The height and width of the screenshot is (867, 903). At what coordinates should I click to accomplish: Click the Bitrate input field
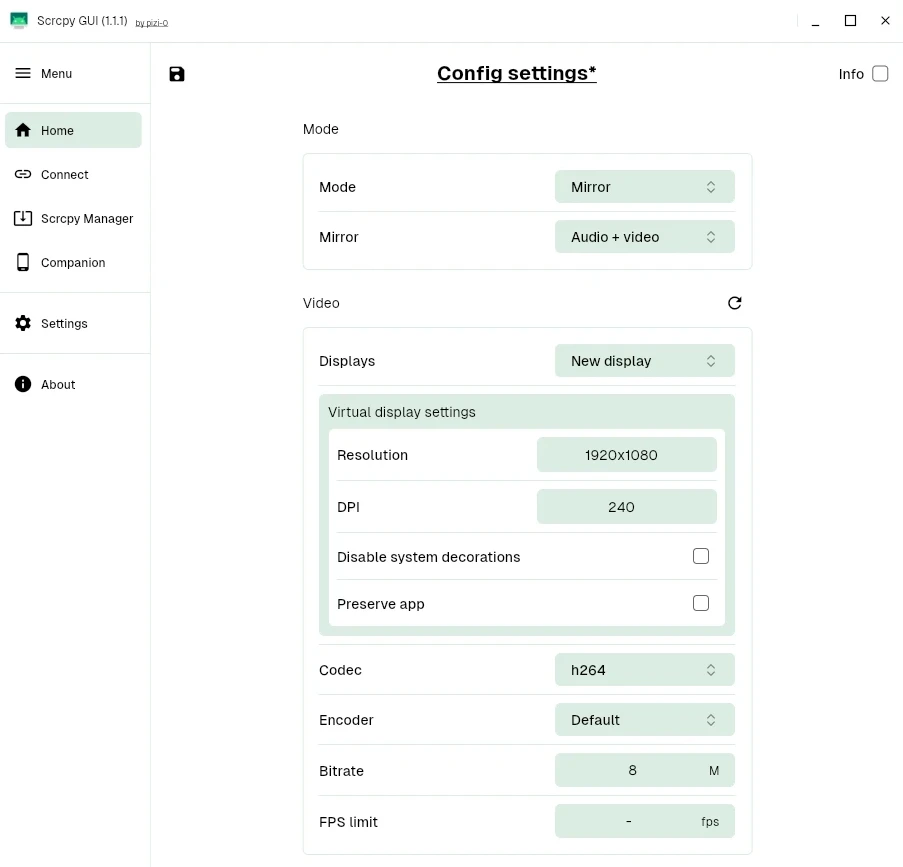[632, 771]
